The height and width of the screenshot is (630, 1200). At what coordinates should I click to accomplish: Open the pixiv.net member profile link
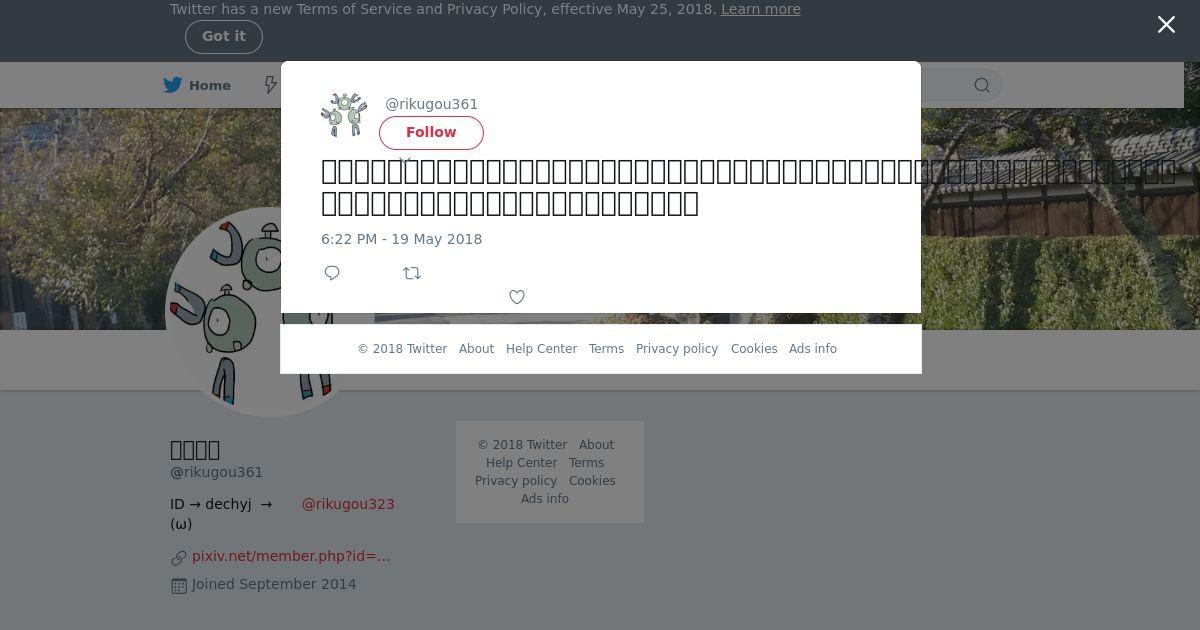[291, 556]
